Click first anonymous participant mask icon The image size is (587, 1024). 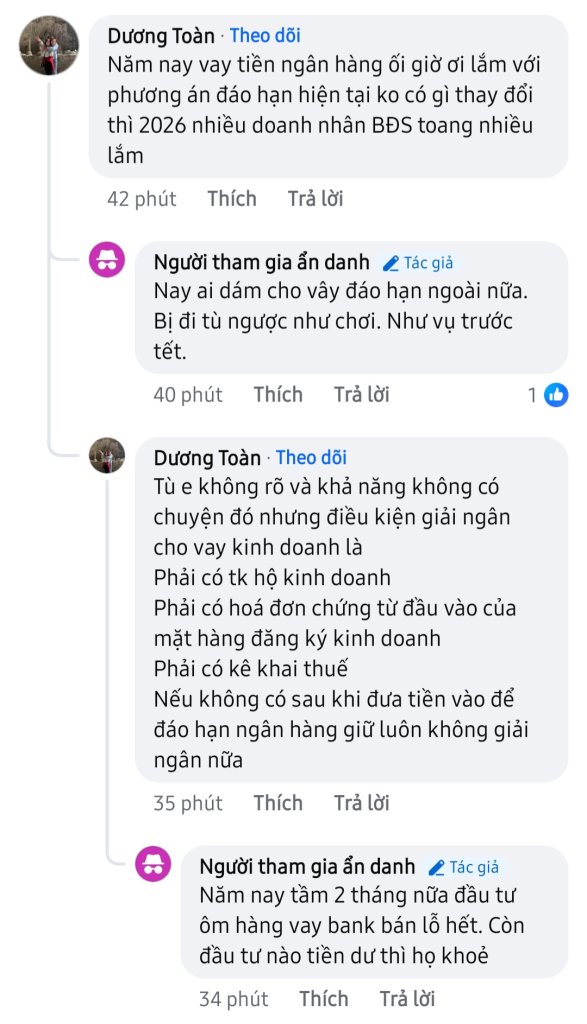(x=107, y=259)
